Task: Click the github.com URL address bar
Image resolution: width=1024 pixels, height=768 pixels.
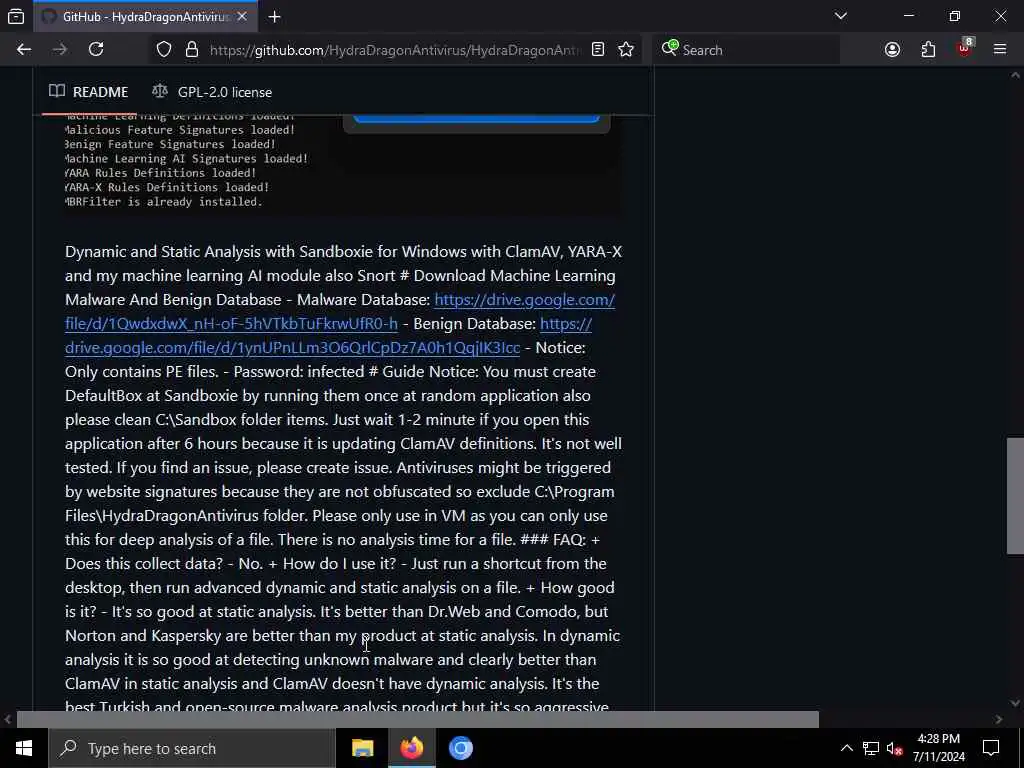Action: pyautogui.click(x=394, y=50)
